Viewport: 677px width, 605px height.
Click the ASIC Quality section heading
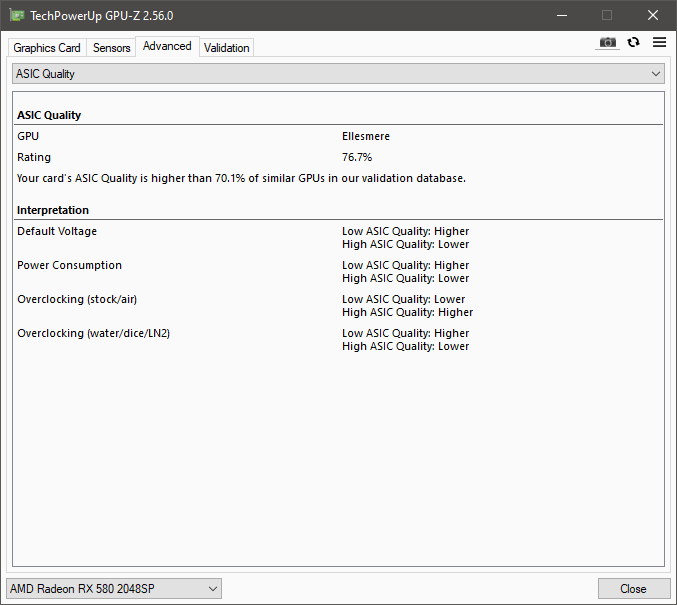point(49,115)
